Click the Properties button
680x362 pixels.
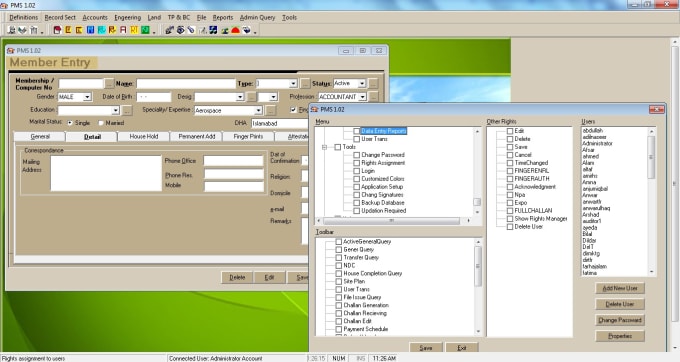[620, 336]
